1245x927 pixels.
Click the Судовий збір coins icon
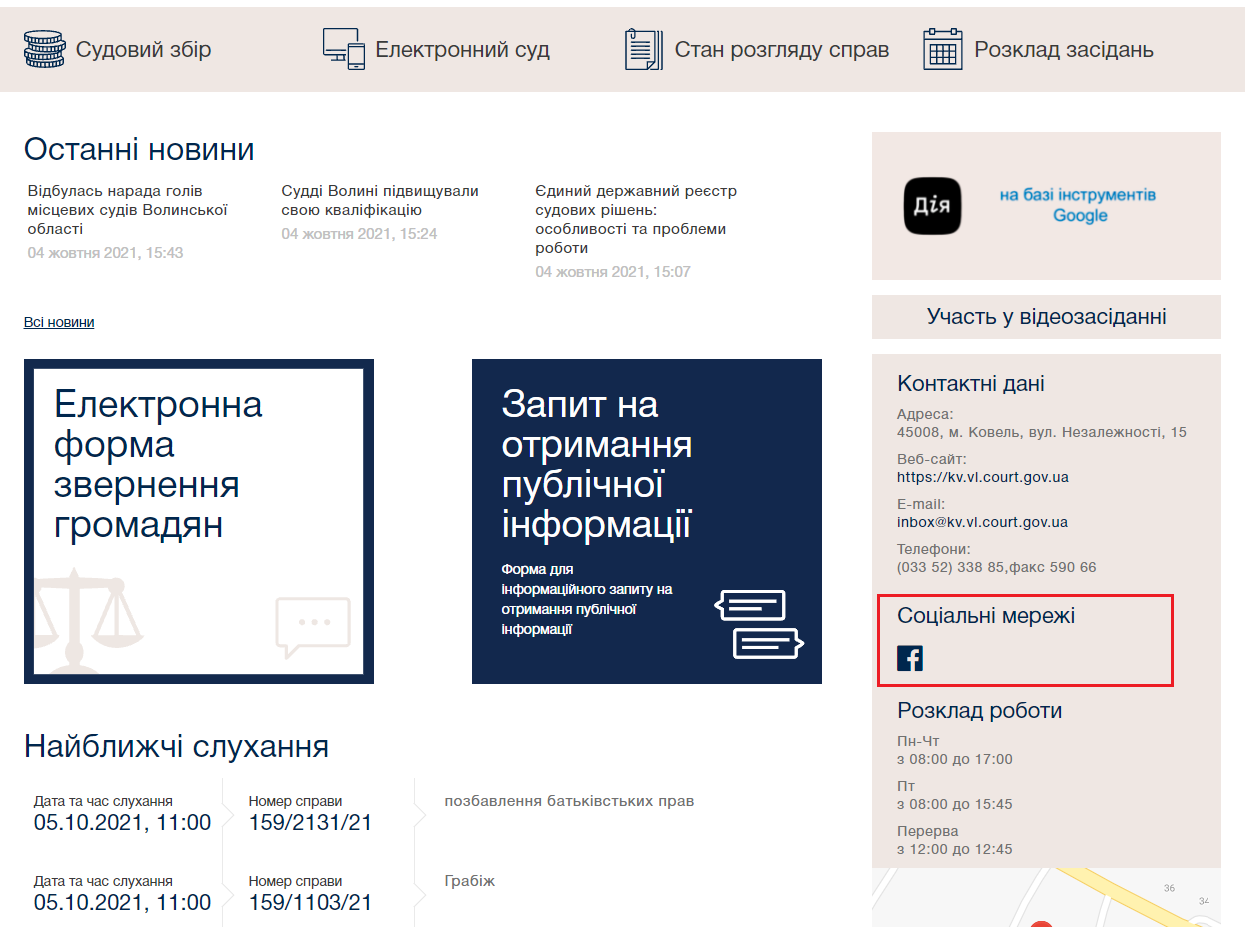pyautogui.click(x=44, y=50)
